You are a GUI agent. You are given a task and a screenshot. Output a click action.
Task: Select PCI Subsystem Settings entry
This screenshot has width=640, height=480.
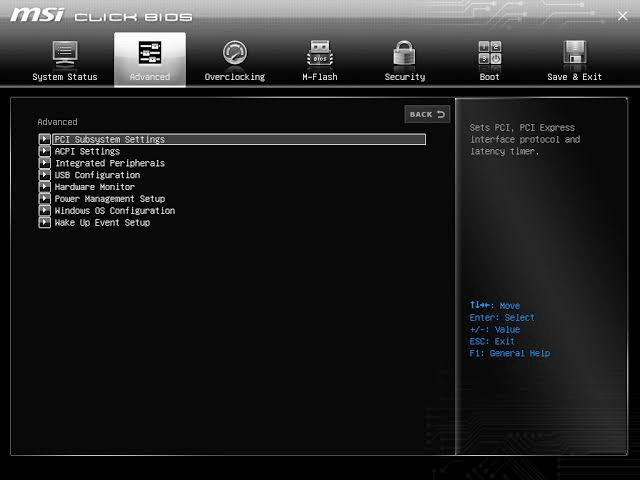[x=239, y=139]
